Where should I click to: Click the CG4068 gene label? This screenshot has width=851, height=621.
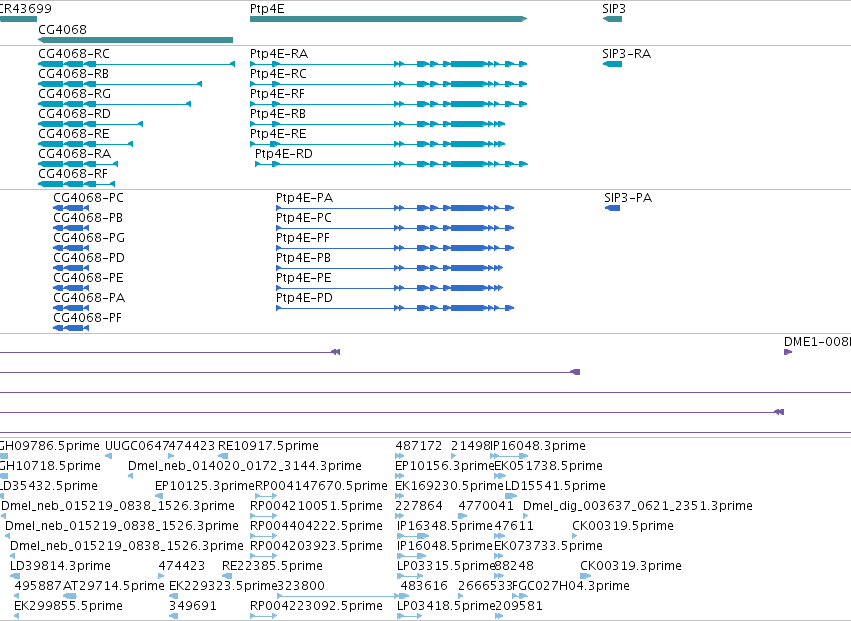click(62, 29)
